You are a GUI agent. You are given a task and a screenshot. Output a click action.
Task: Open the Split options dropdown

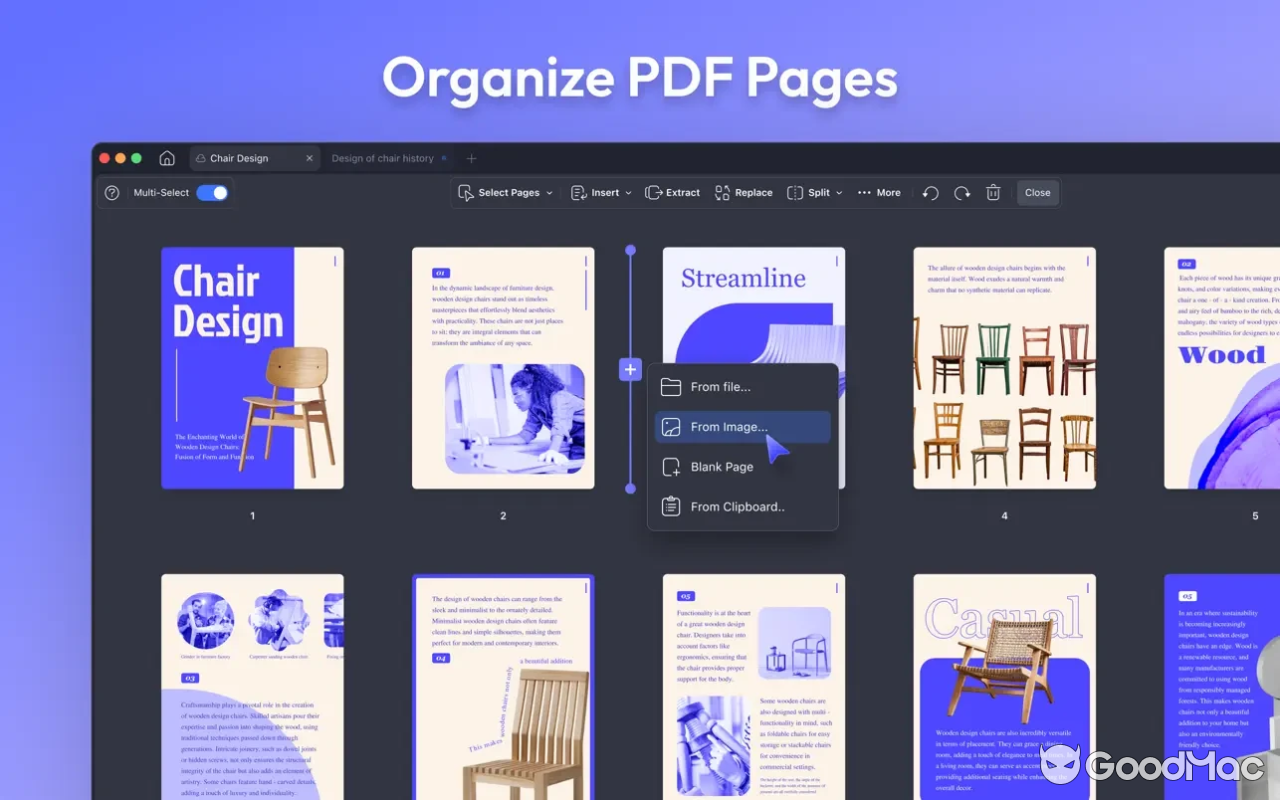[814, 192]
